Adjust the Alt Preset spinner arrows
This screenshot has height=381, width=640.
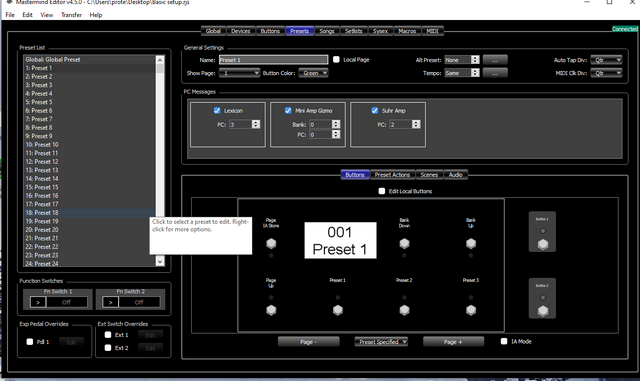point(475,60)
